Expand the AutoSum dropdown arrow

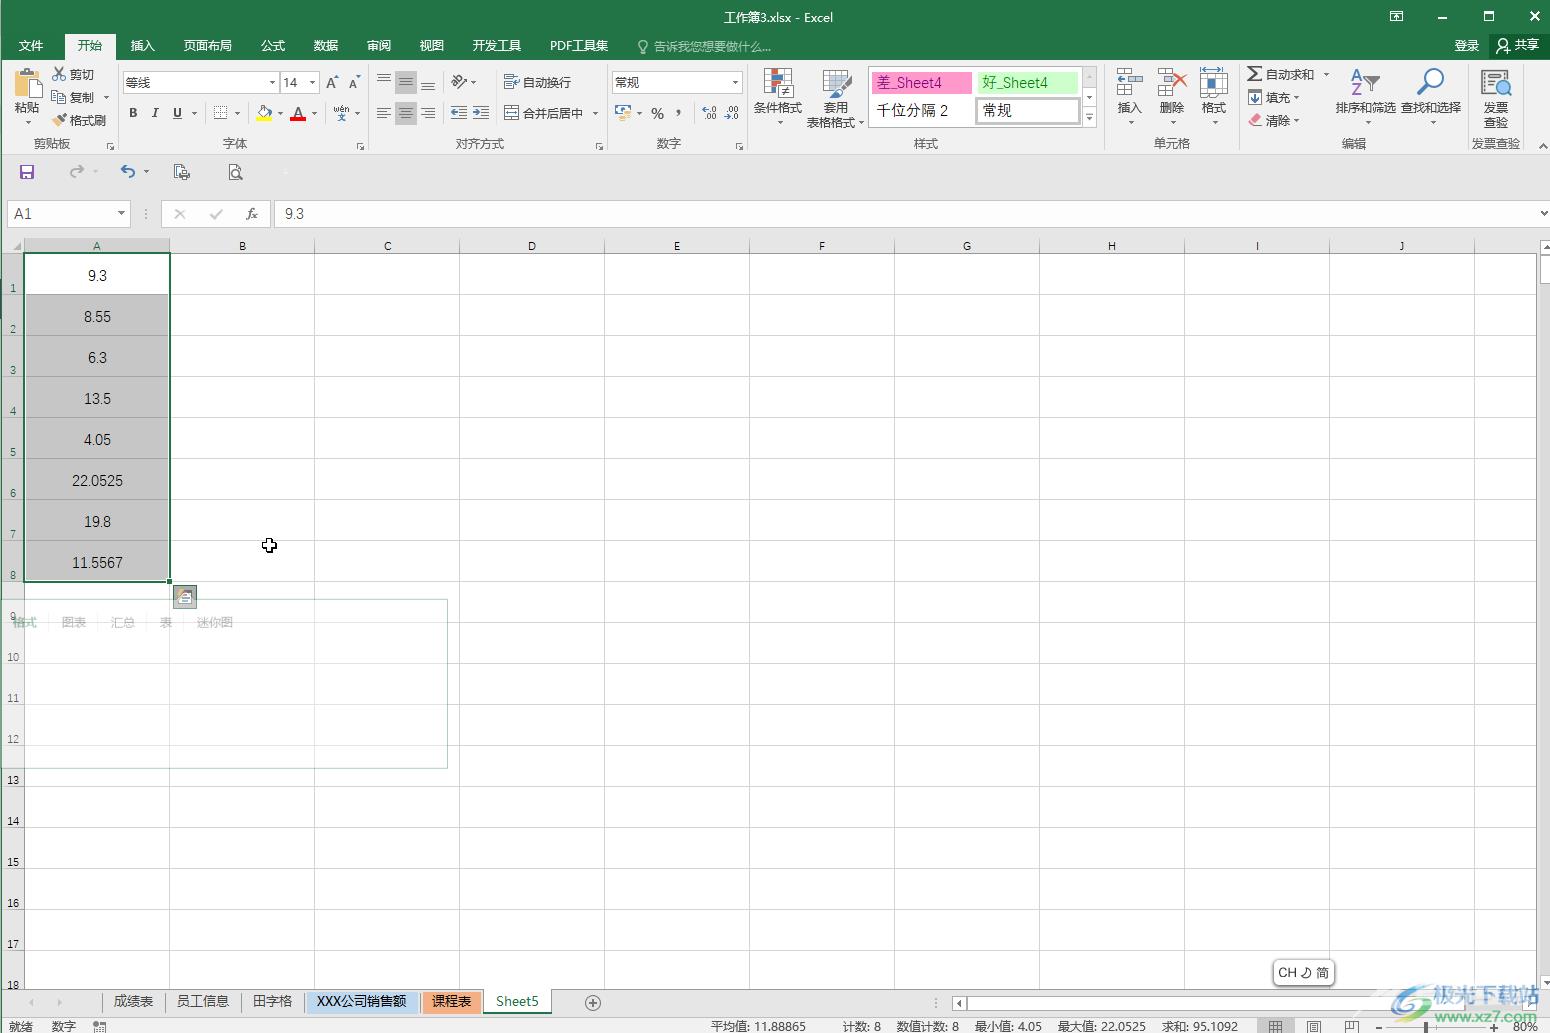coord(1326,74)
